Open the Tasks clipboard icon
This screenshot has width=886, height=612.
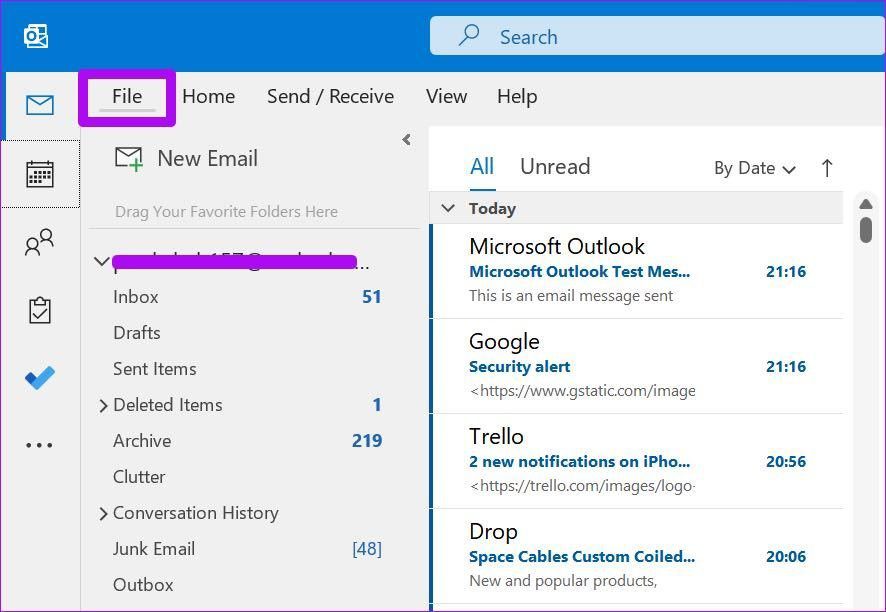(40, 310)
